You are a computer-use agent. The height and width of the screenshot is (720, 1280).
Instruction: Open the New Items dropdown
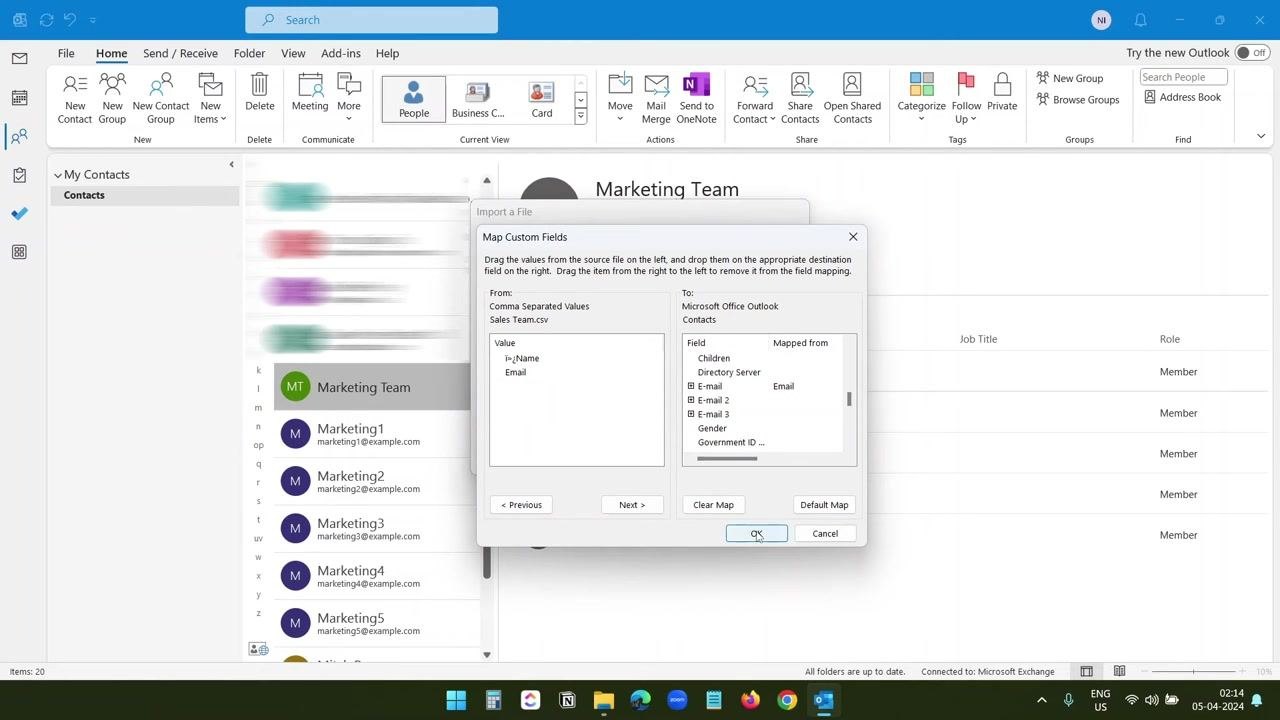[x=210, y=99]
